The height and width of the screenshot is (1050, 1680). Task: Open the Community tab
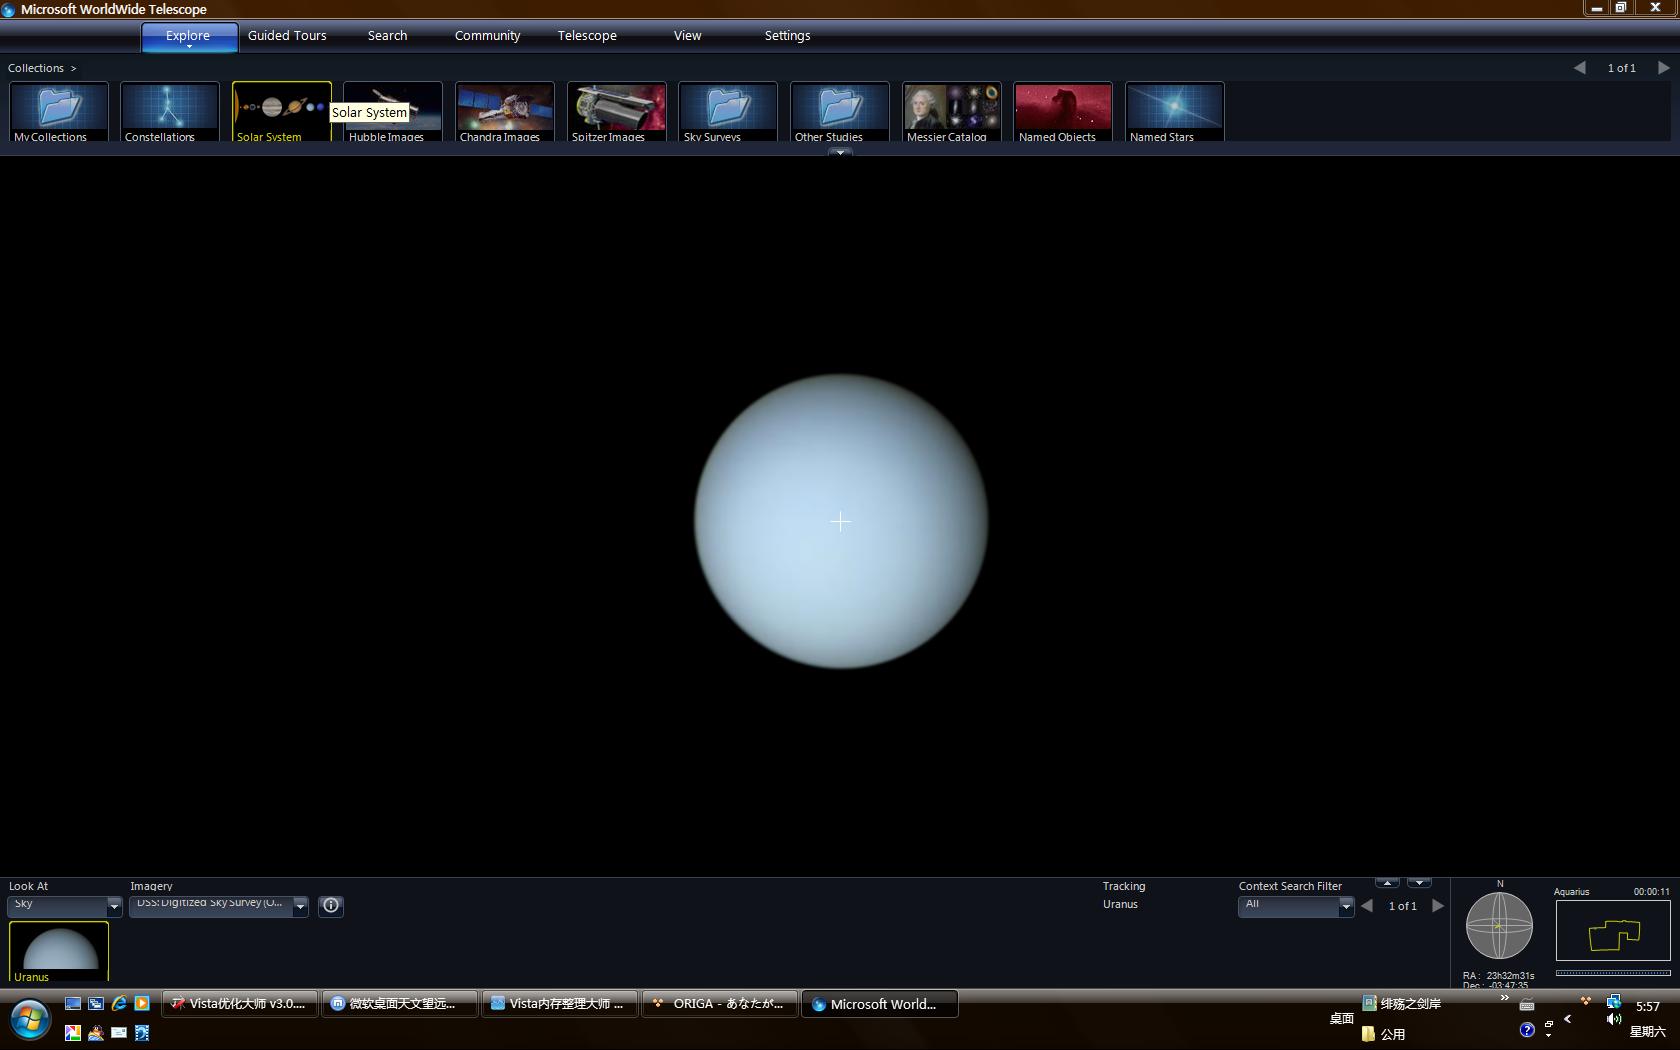(487, 35)
